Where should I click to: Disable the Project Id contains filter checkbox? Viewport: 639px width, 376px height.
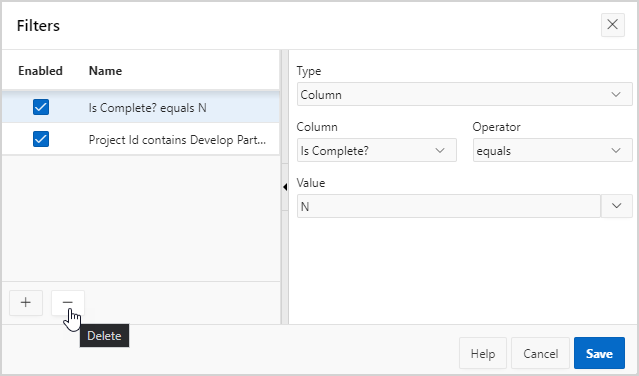point(41,139)
